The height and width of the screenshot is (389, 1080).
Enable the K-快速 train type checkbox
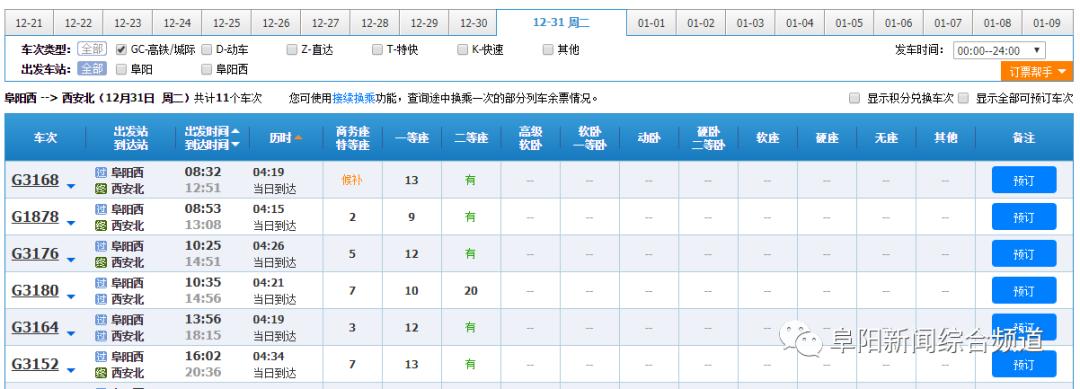(462, 50)
